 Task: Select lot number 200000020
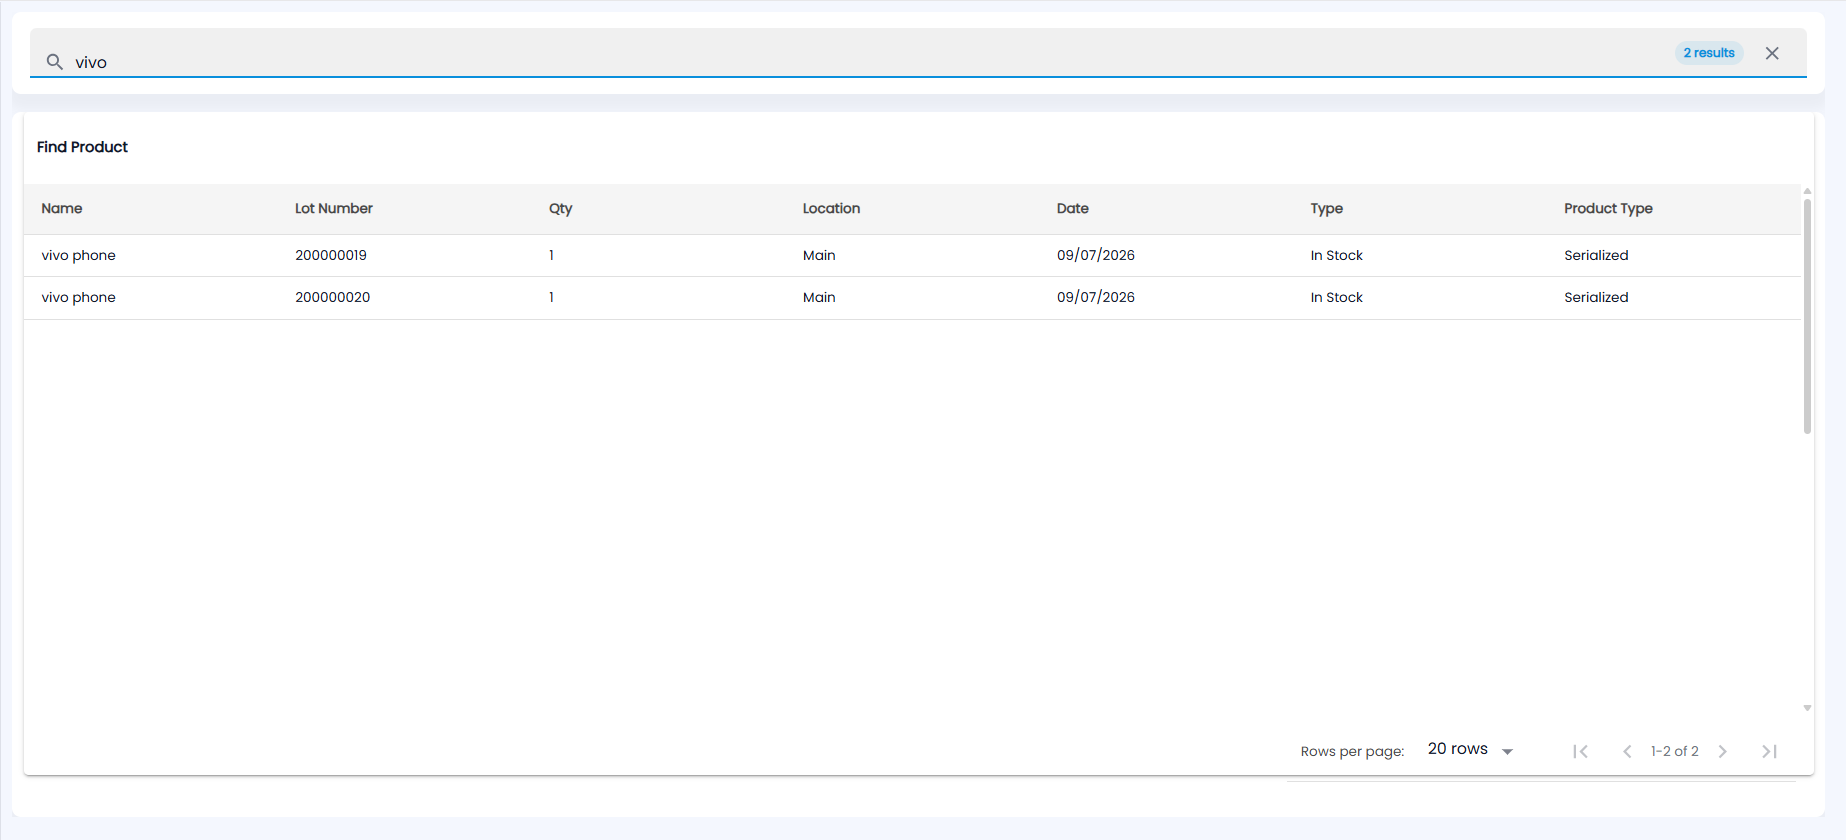[x=333, y=297]
